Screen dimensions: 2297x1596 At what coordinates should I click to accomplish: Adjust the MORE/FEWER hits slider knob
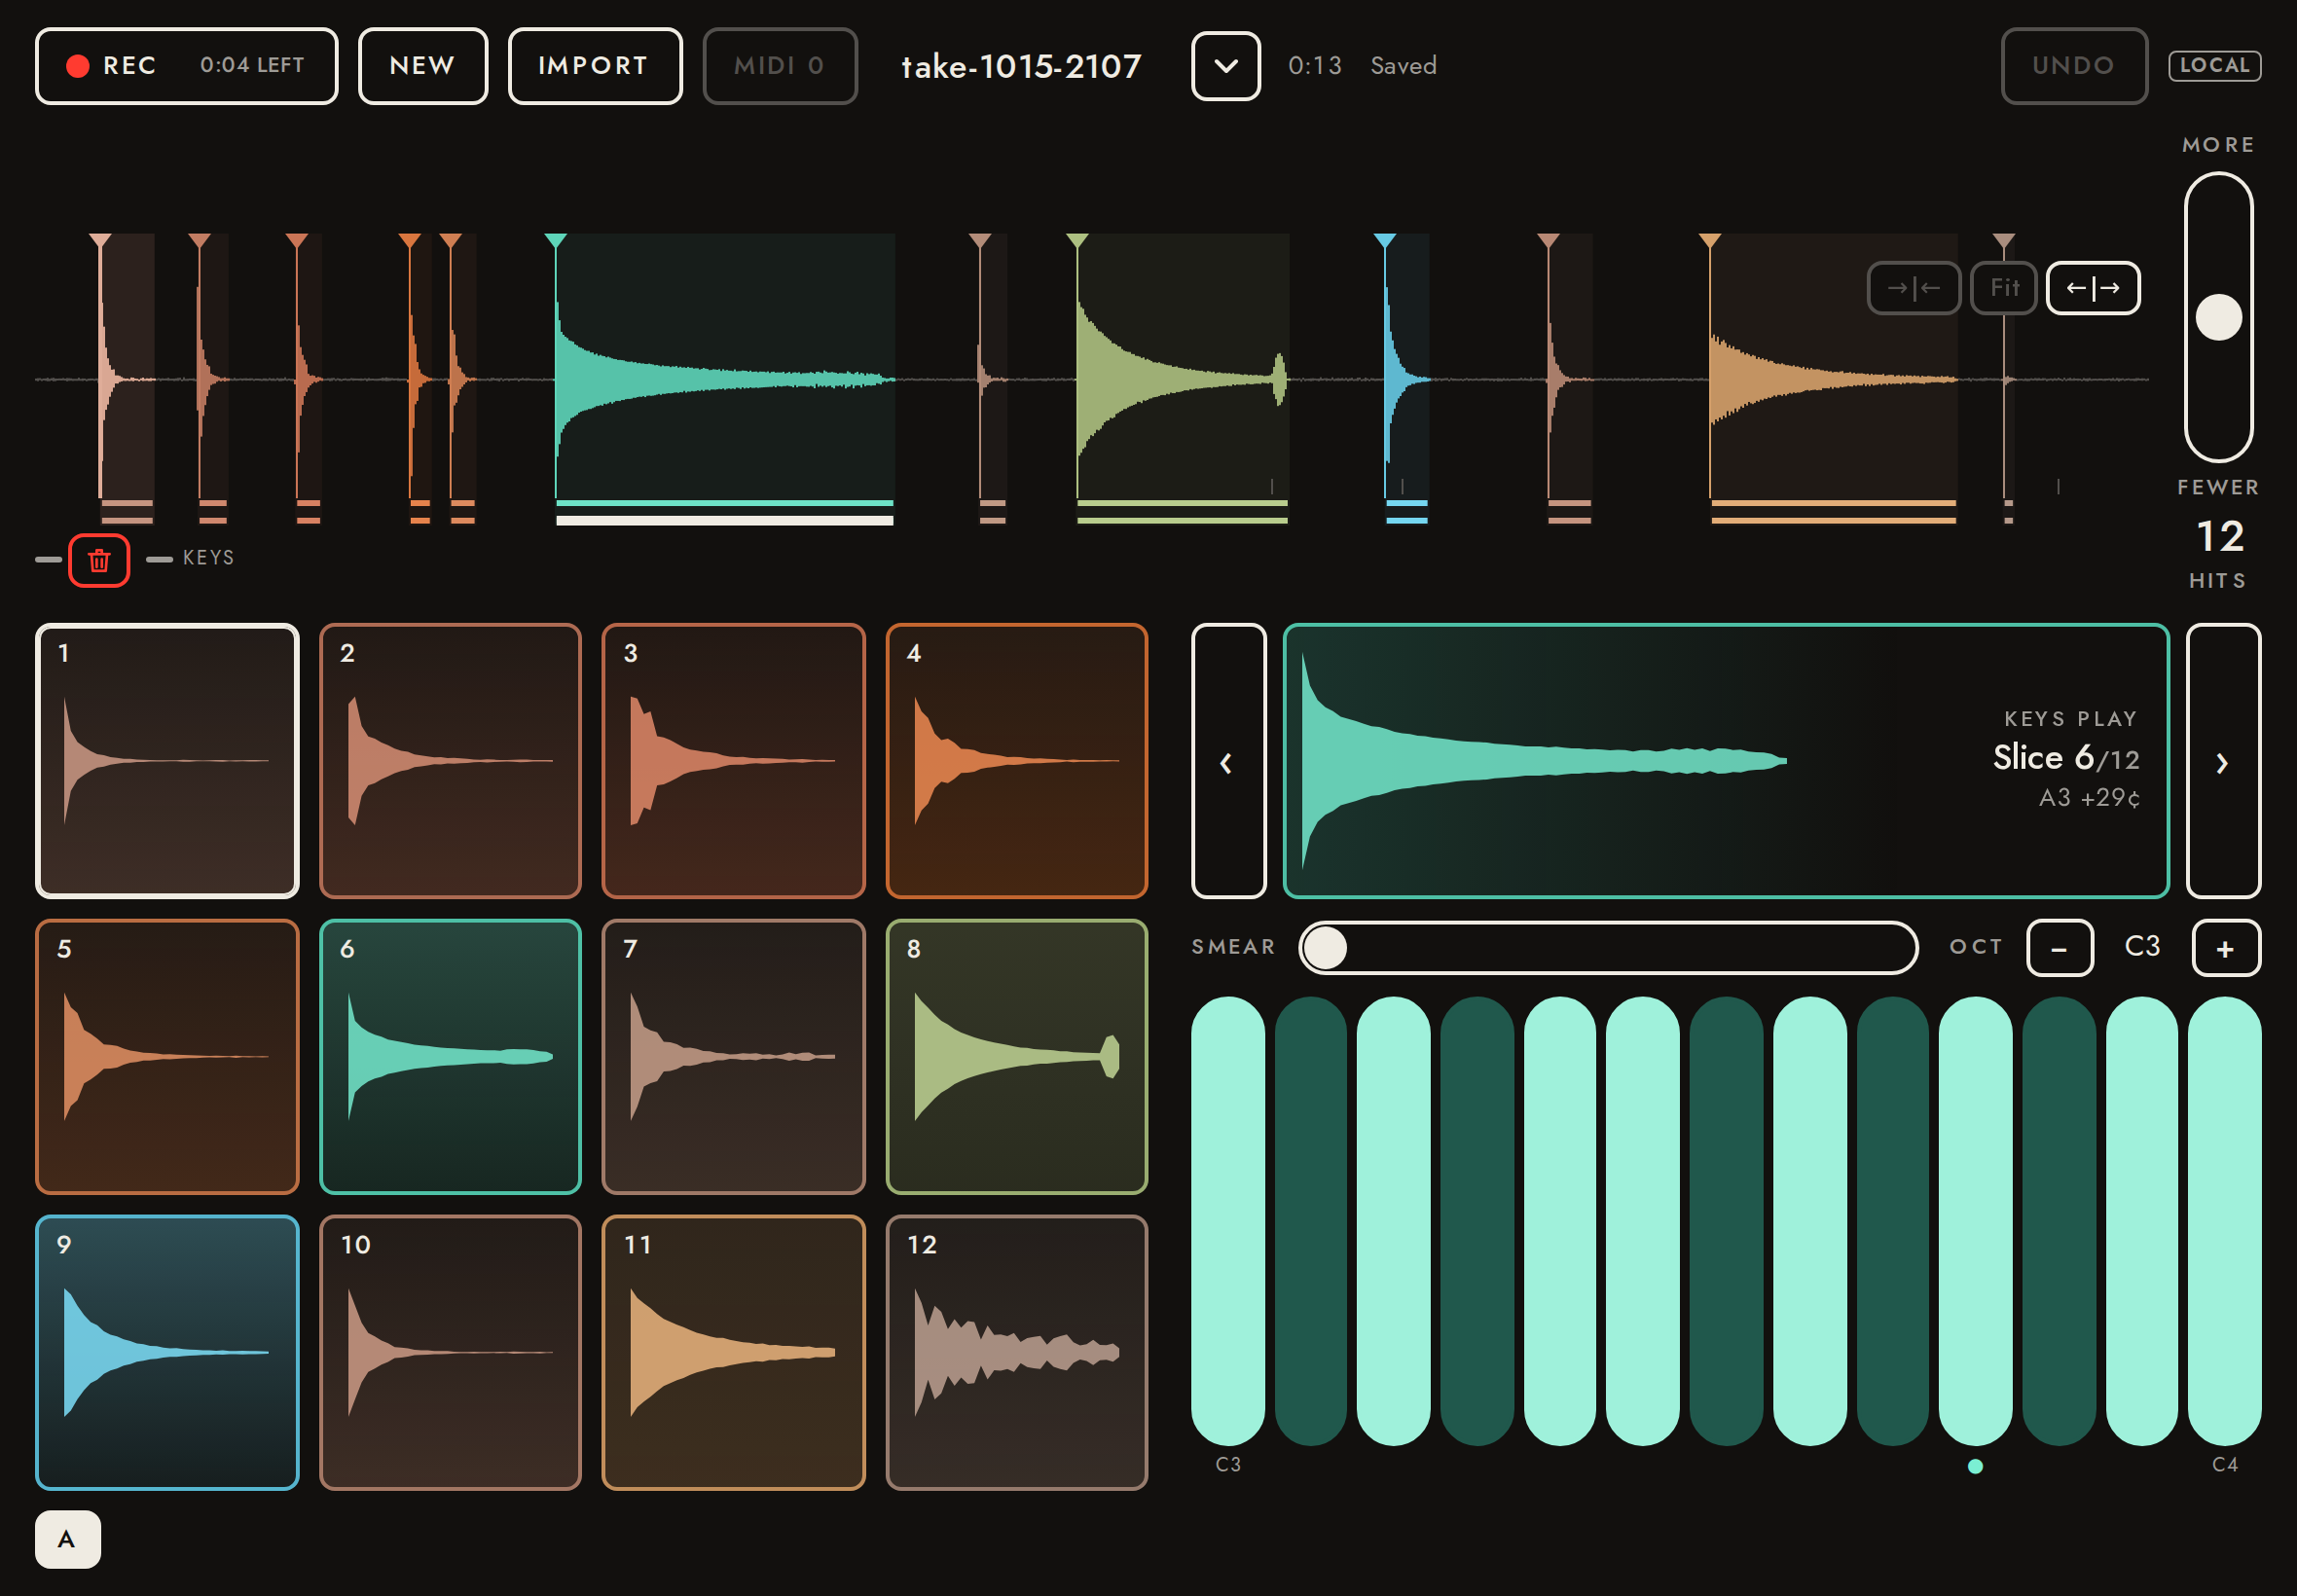2218,317
